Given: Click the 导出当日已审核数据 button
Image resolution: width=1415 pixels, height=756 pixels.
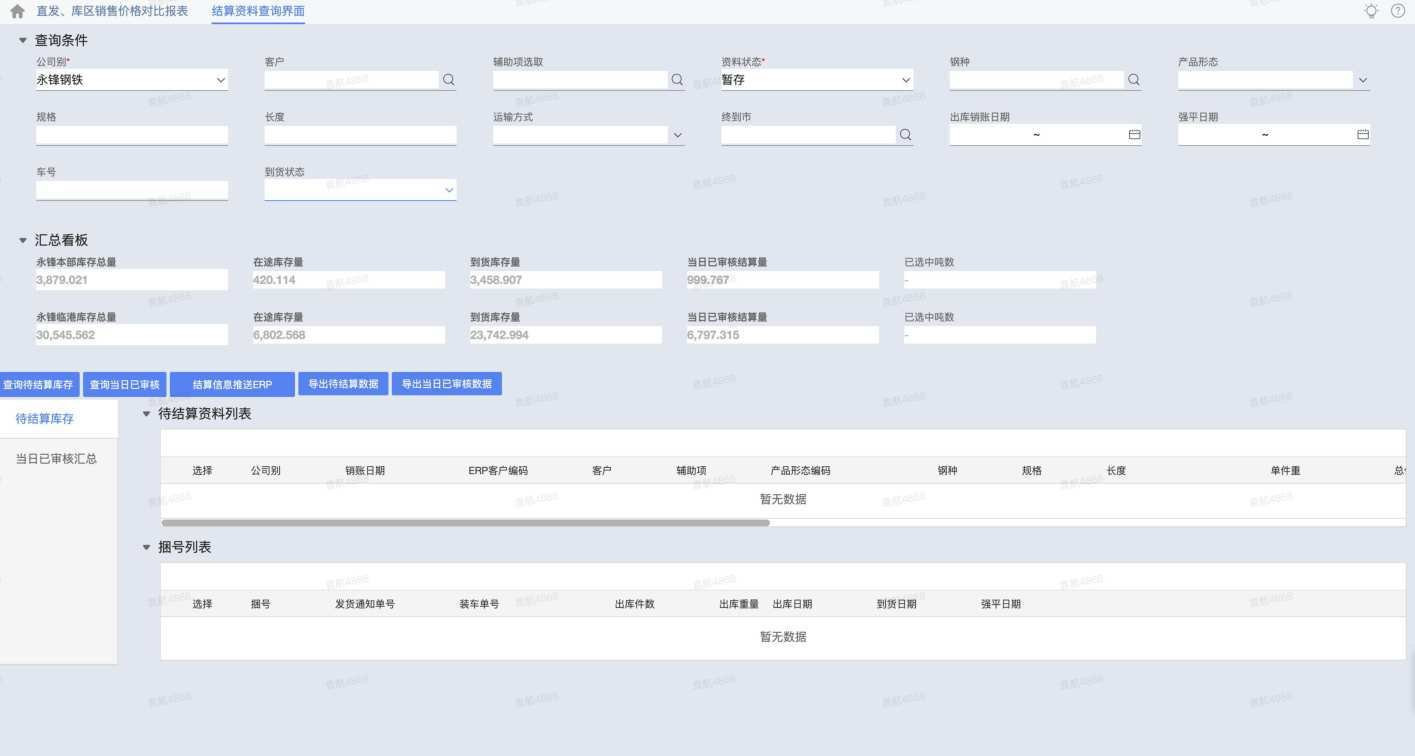Looking at the screenshot, I should click(447, 384).
